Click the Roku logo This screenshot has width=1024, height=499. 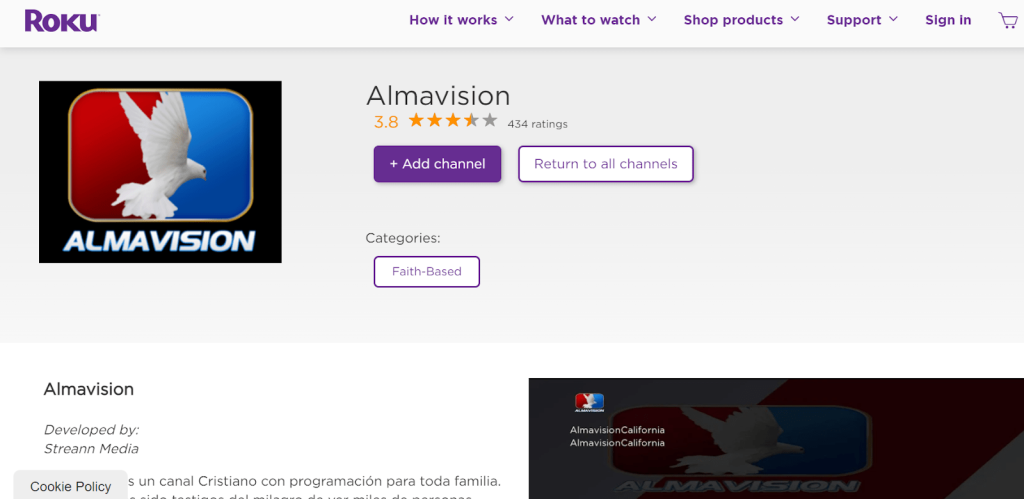[62, 21]
